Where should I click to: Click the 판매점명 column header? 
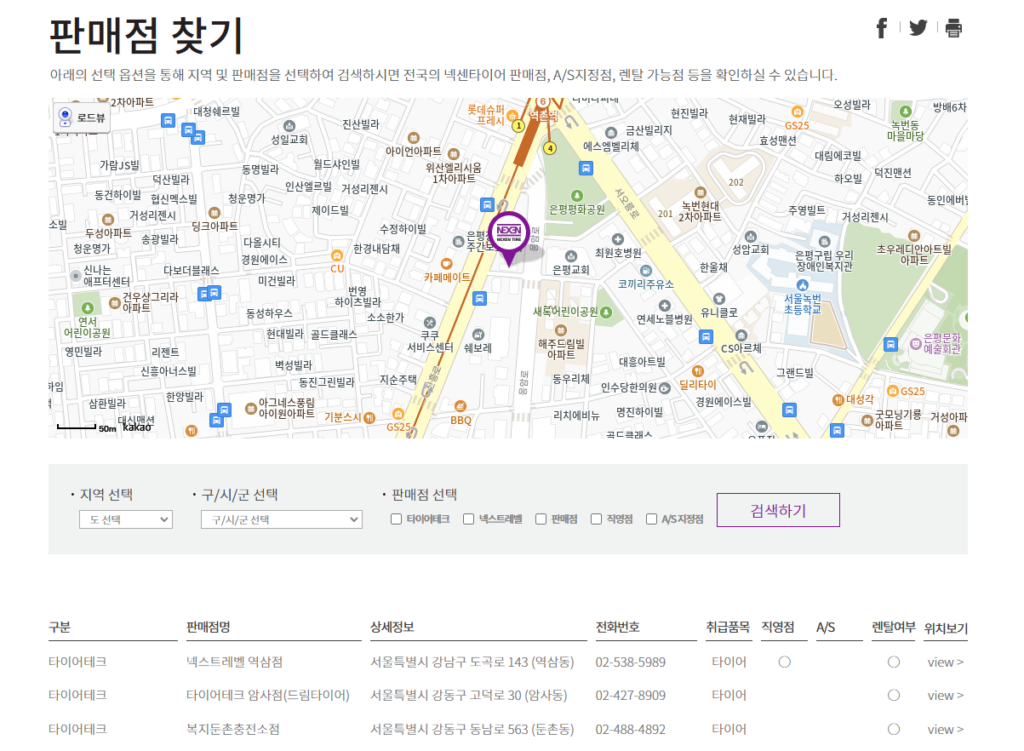[x=208, y=627]
